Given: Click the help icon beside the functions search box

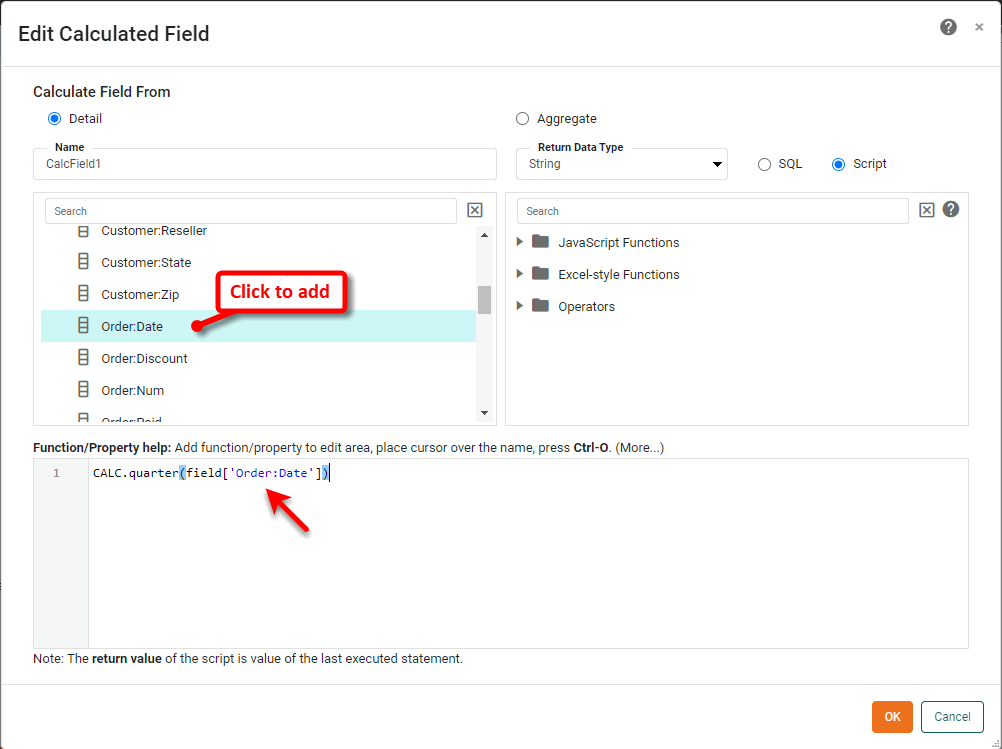Looking at the screenshot, I should tap(950, 209).
